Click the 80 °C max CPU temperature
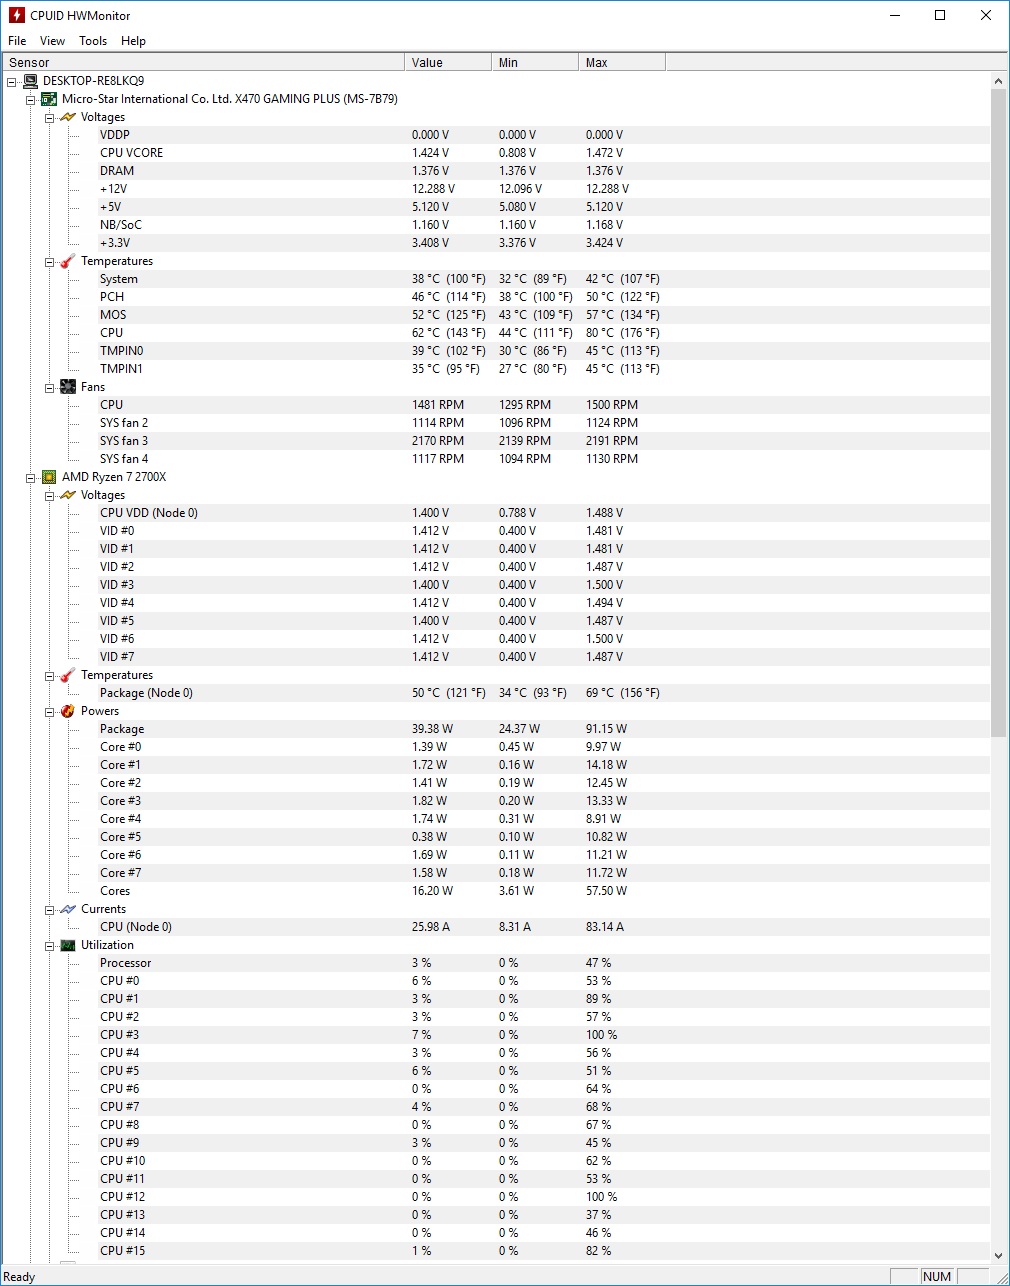Viewport: 1010px width, 1286px height. (x=622, y=333)
